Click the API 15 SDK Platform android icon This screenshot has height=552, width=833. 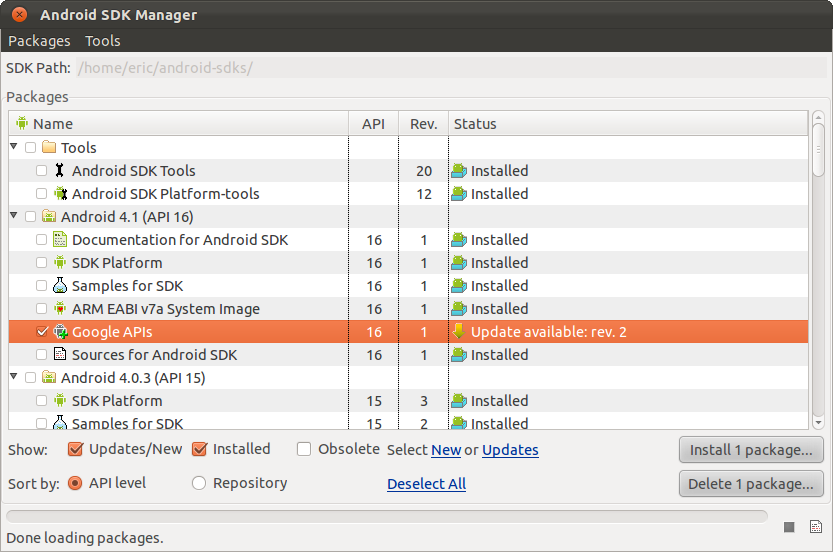click(60, 401)
